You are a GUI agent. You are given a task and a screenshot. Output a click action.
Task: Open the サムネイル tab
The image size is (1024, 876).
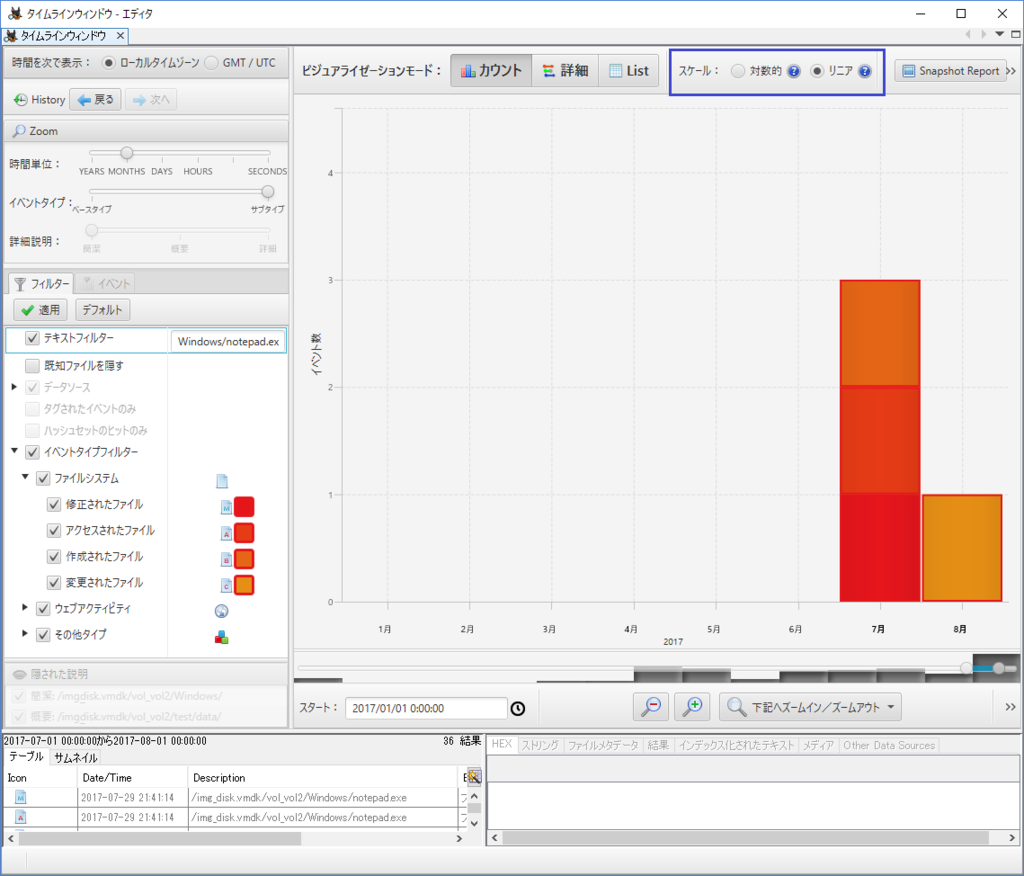[x=76, y=758]
